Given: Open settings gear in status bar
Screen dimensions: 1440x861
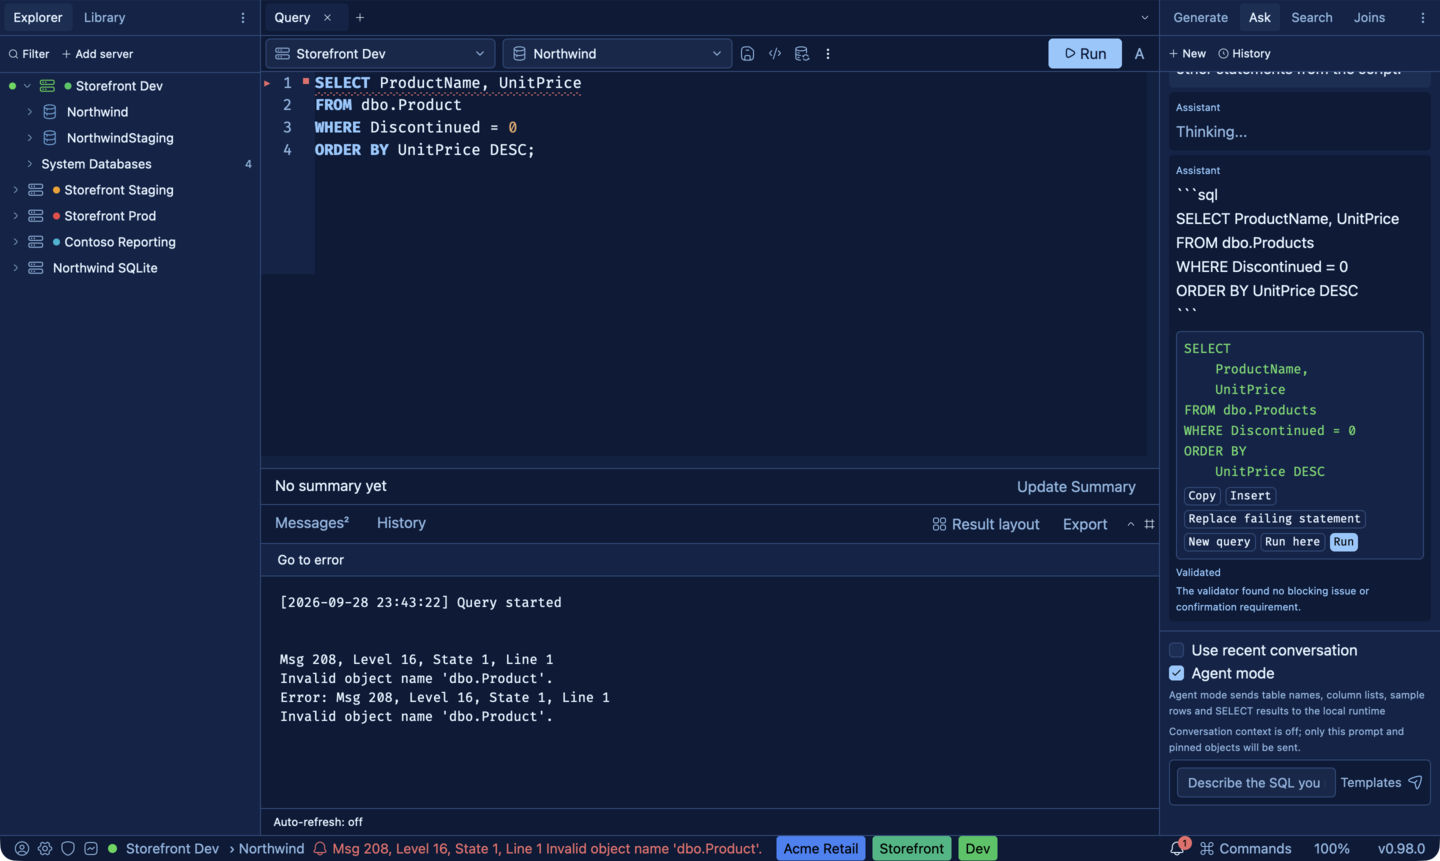Looking at the screenshot, I should (x=45, y=848).
